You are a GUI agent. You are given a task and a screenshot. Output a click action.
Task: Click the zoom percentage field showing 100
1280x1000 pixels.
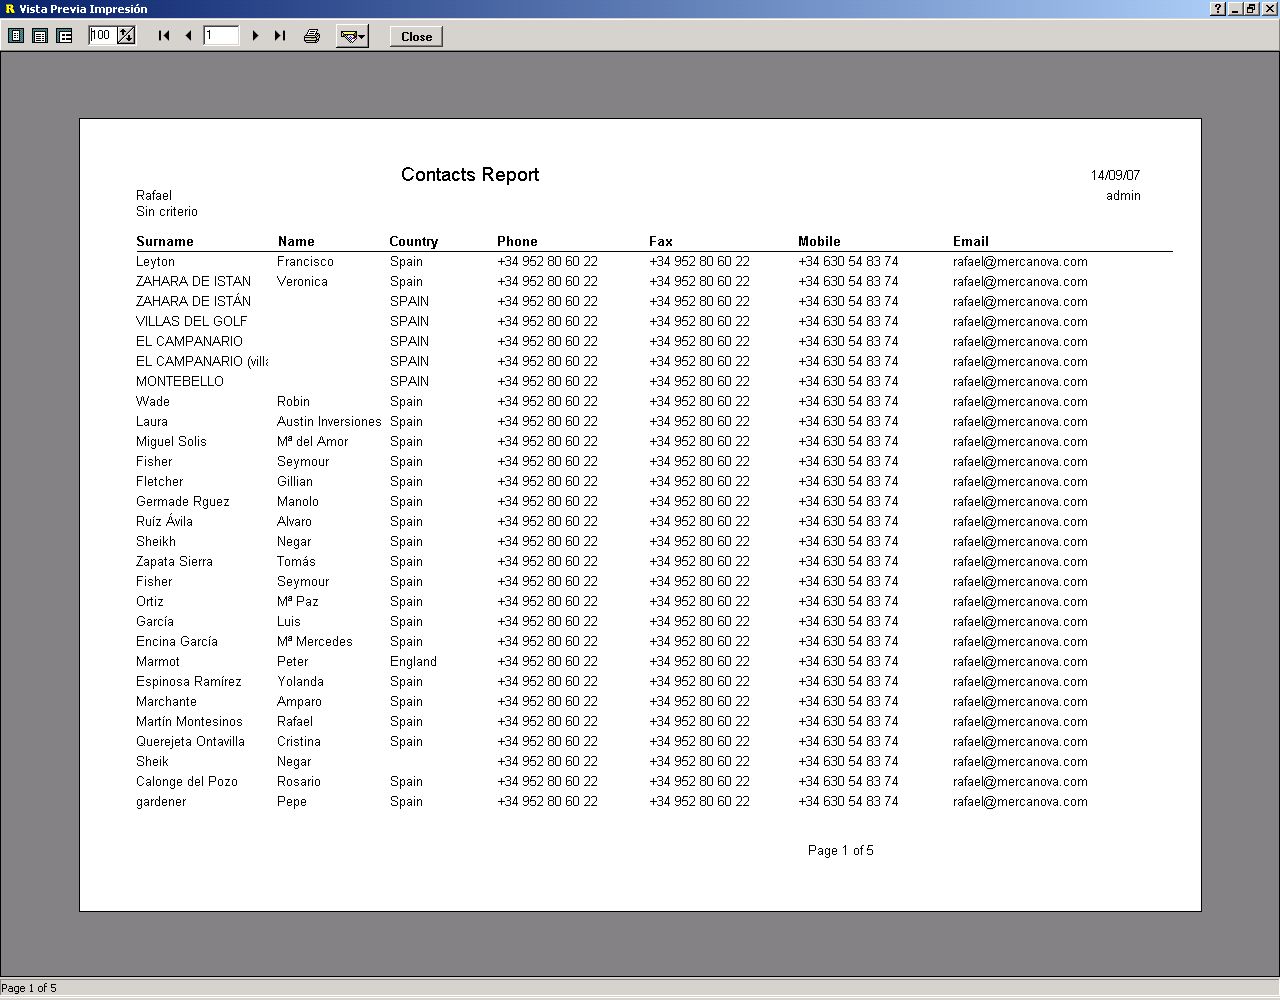point(102,35)
